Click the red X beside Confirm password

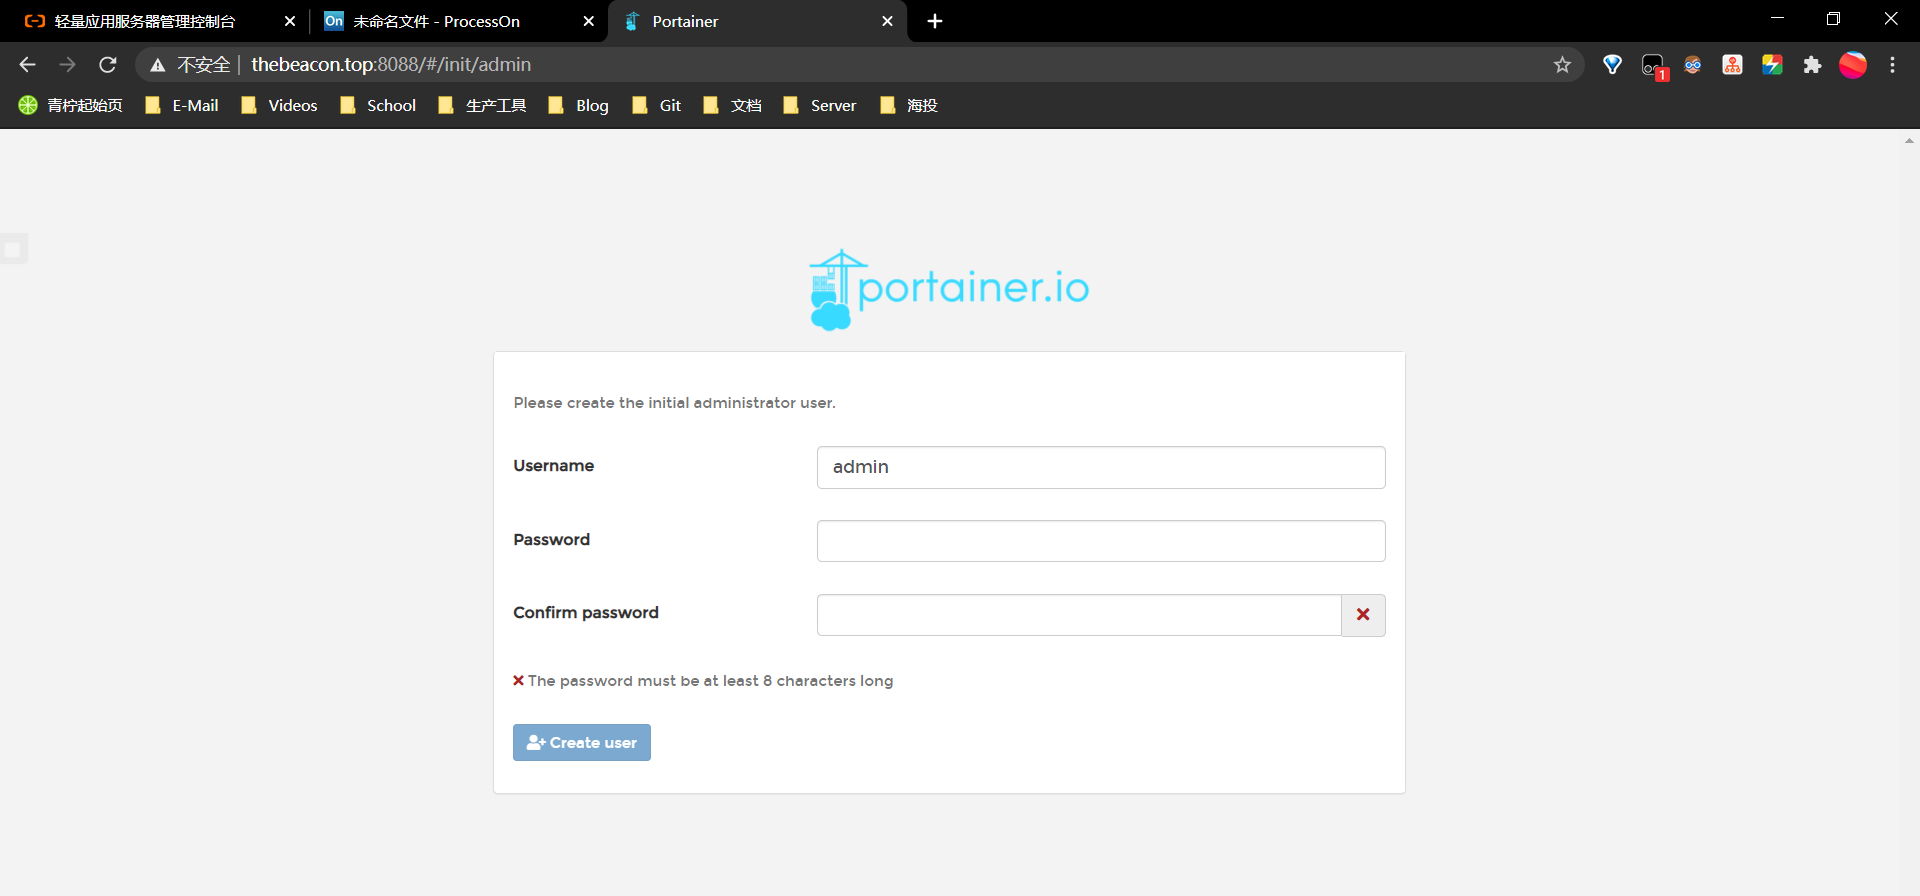pyautogui.click(x=1363, y=615)
